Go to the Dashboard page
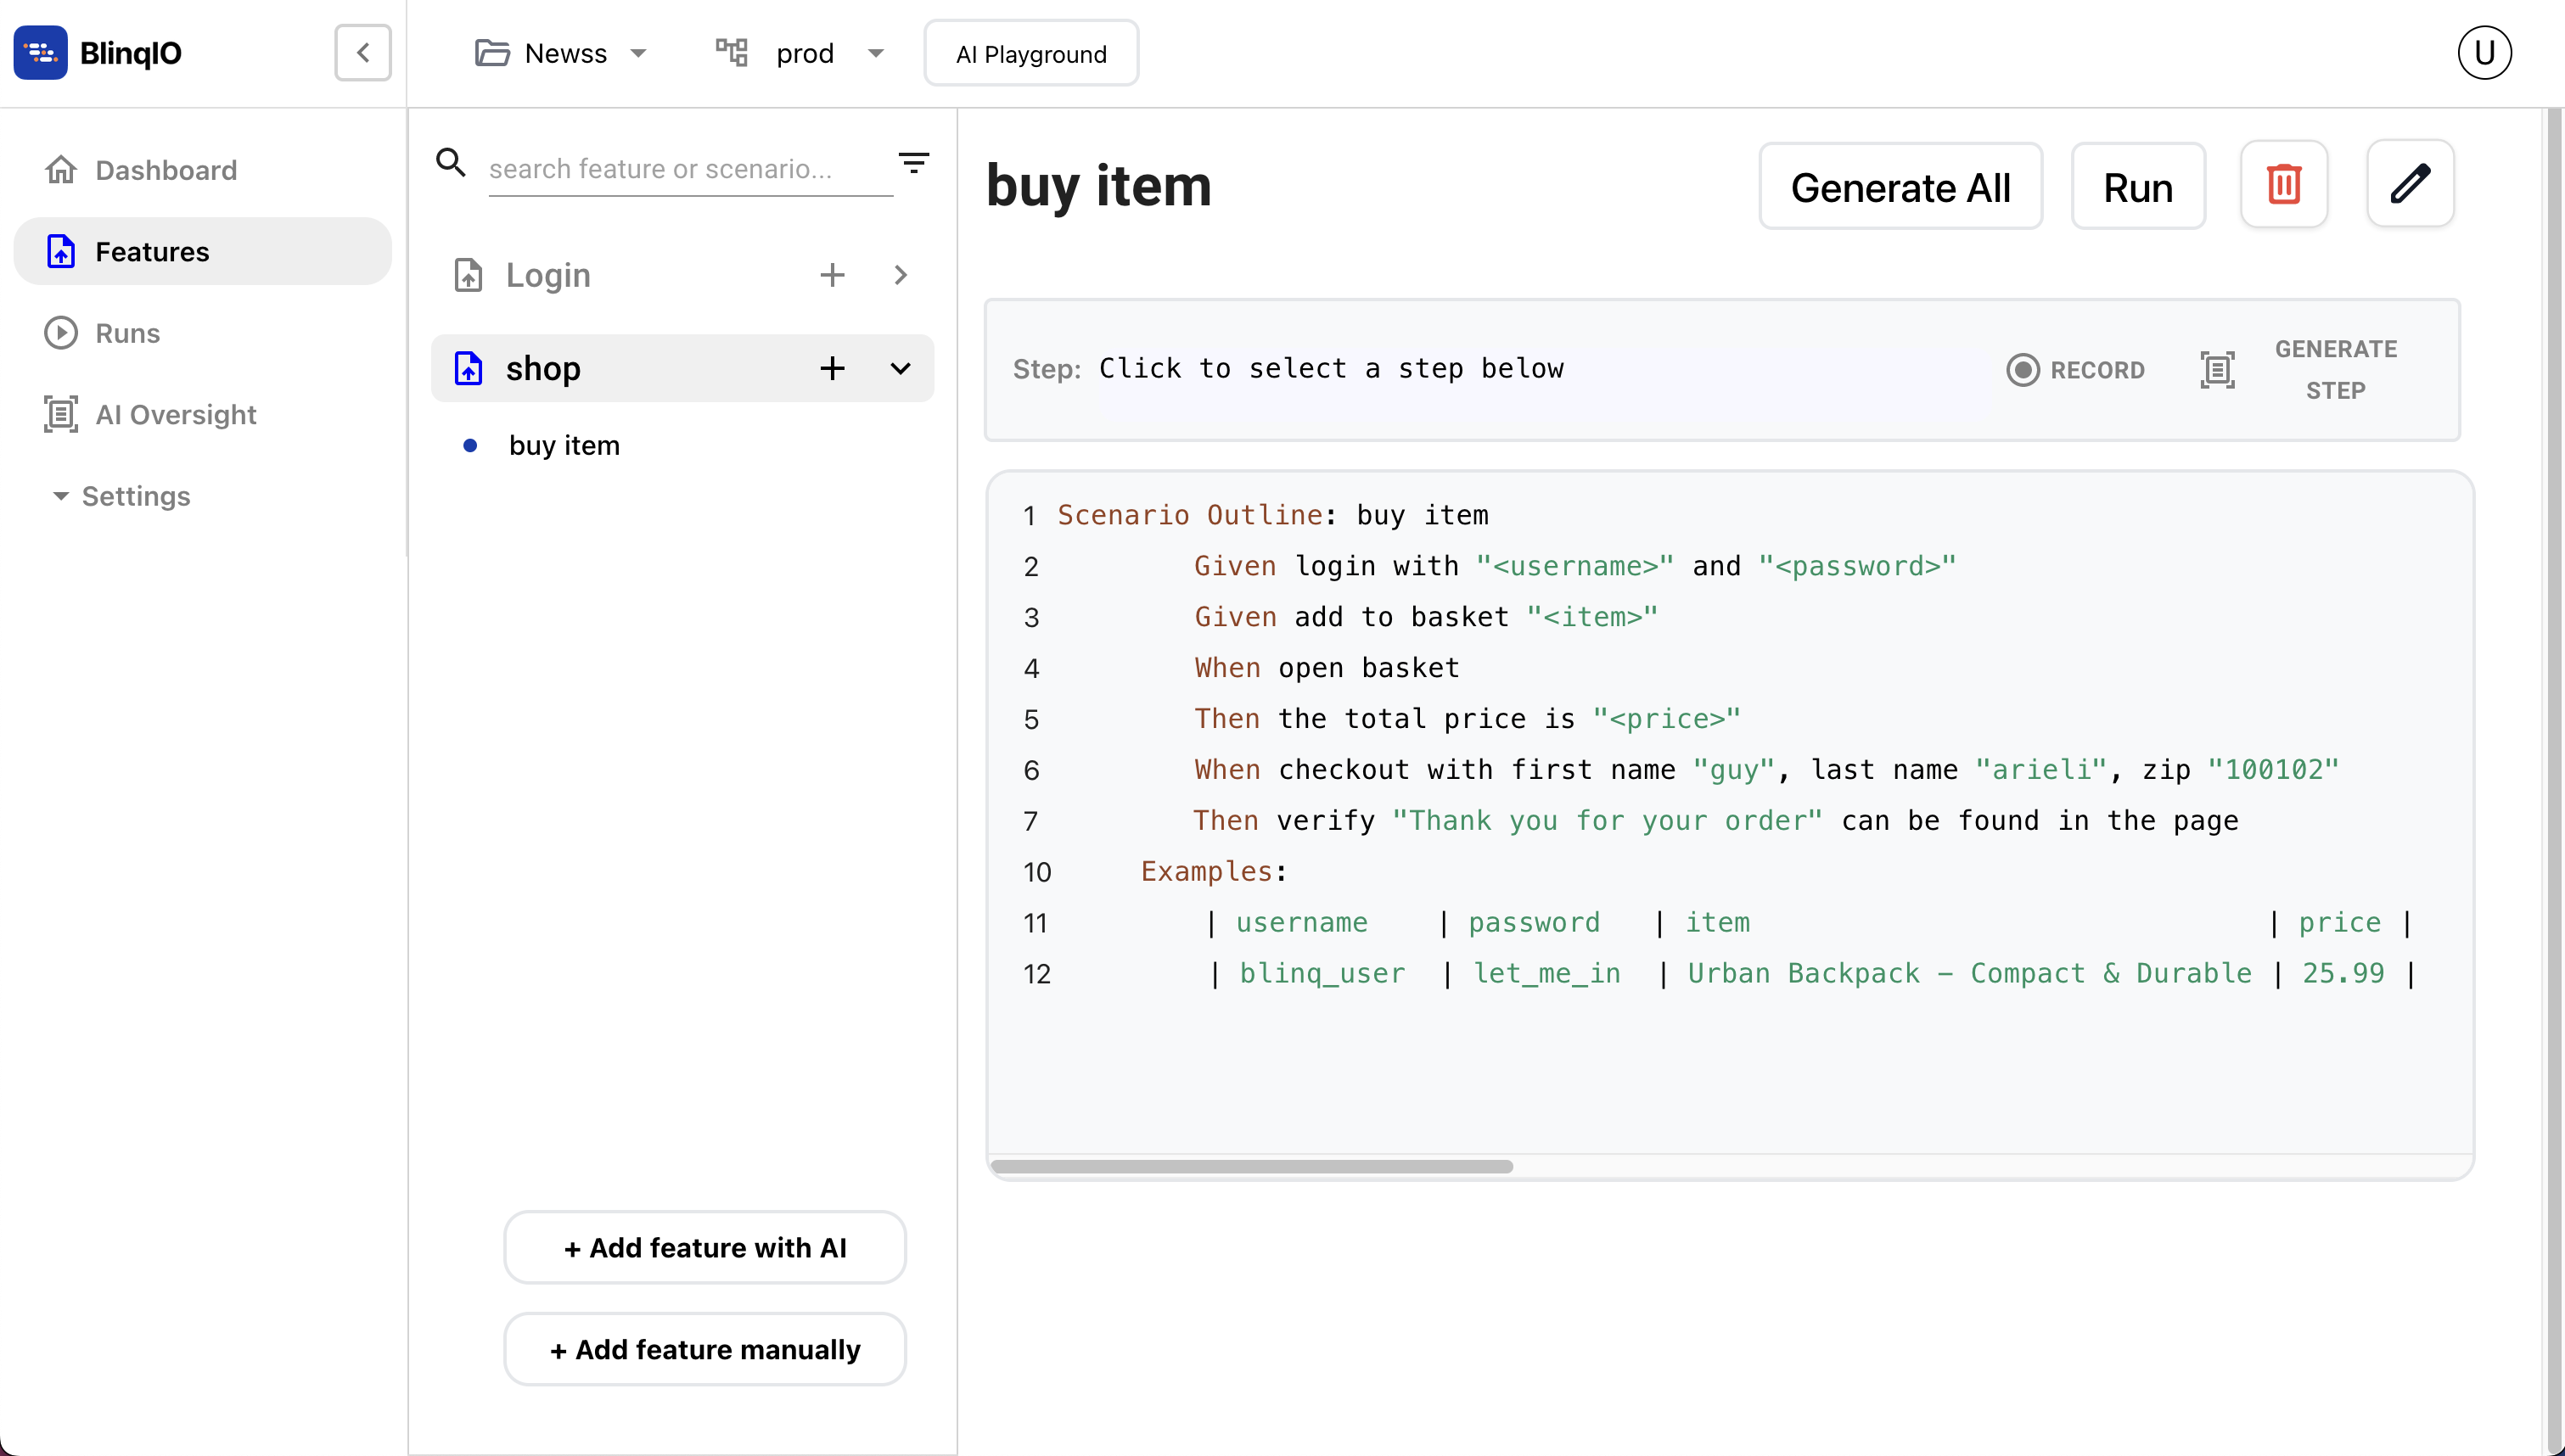The height and width of the screenshot is (1456, 2565). (166, 170)
